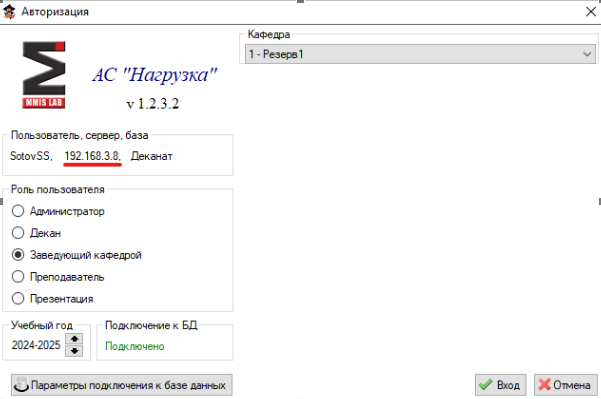Open Параметры подключения к базе данных
Viewport: 601px width, 399px height.
122,385
